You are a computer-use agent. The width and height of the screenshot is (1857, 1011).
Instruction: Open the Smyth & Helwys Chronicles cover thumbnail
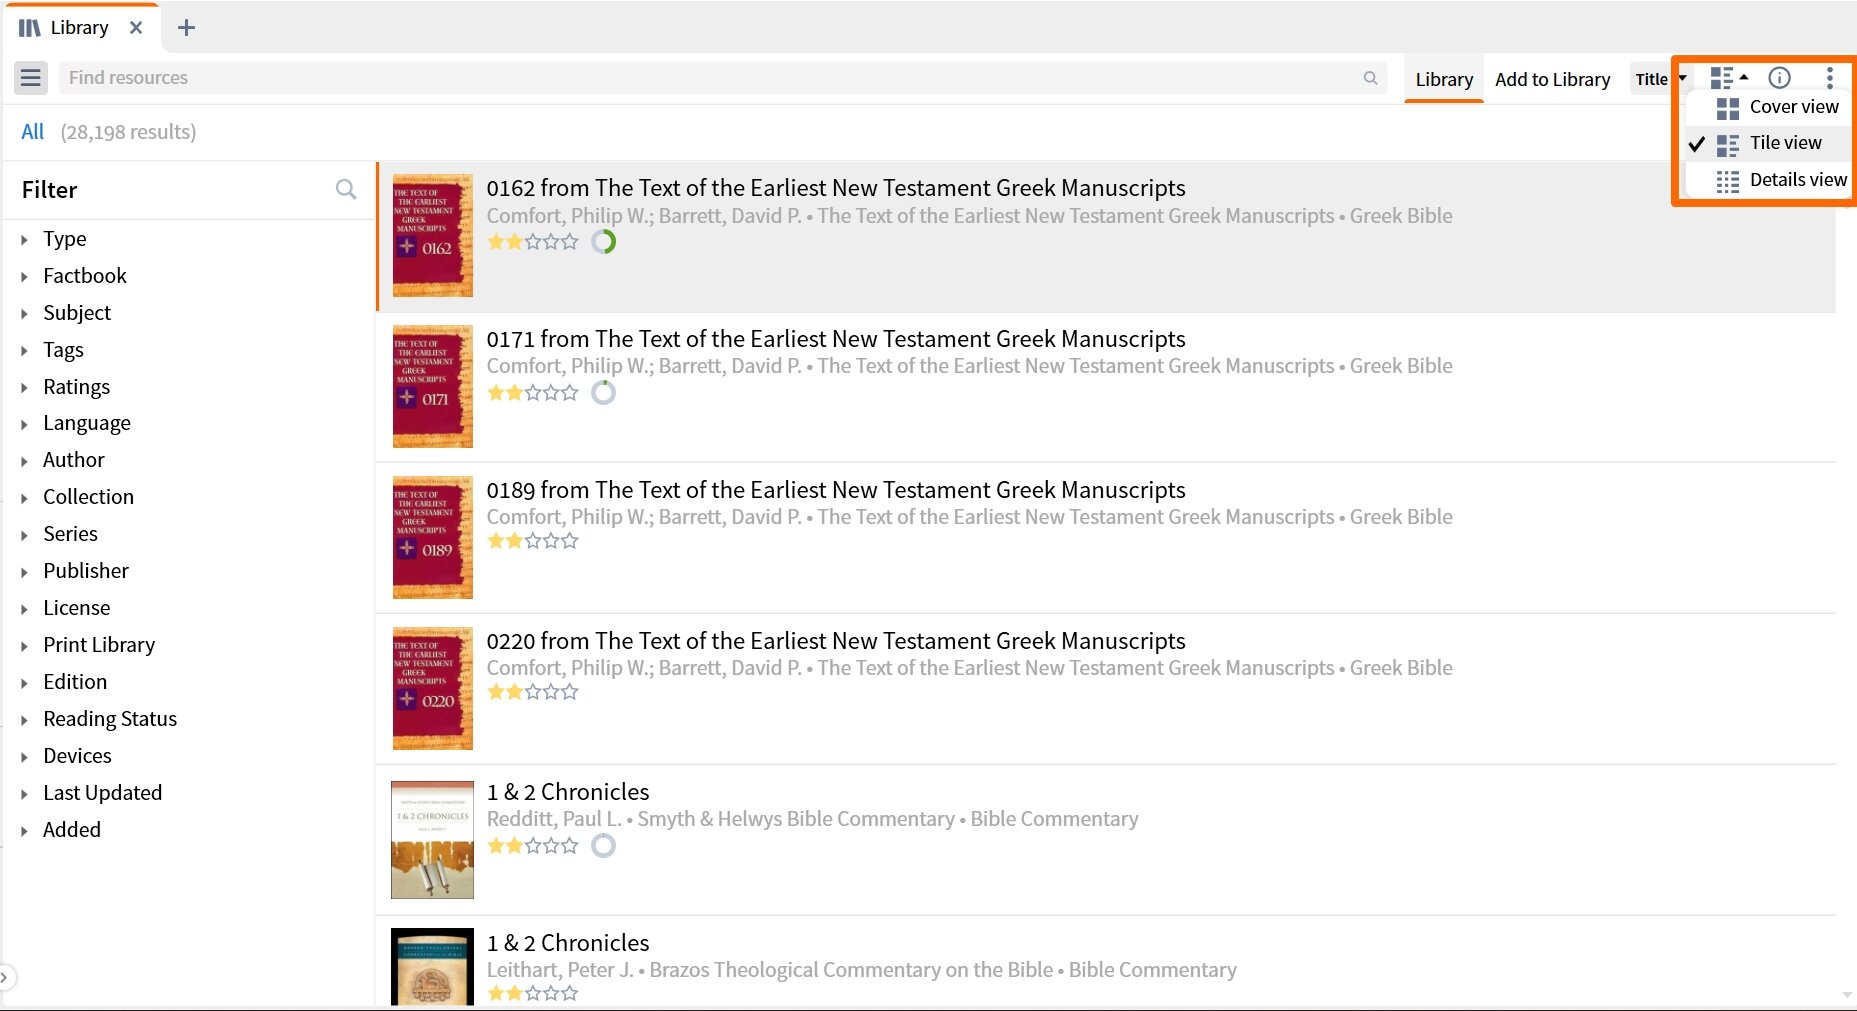[x=432, y=840]
